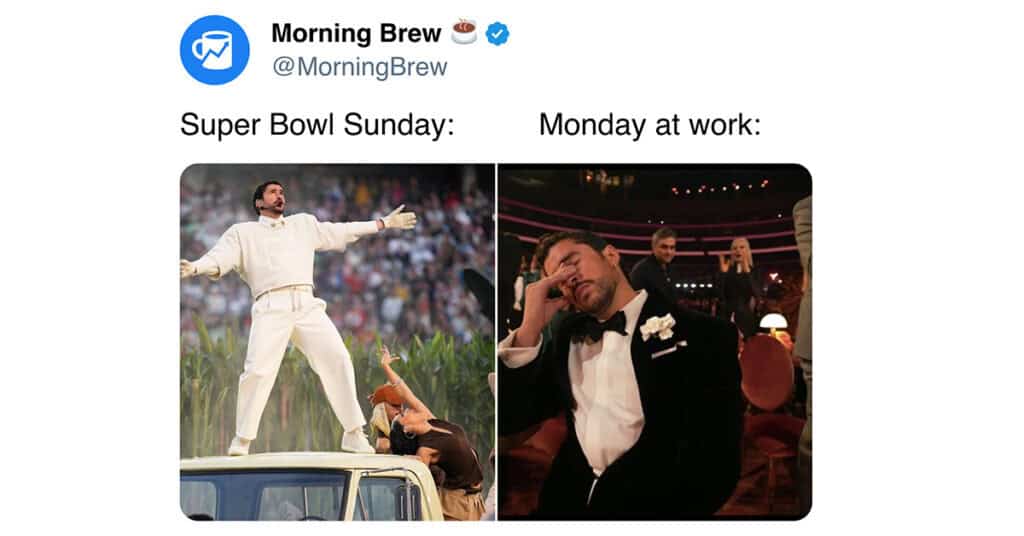Open the Morning Brew profile avatar

pos(214,50)
